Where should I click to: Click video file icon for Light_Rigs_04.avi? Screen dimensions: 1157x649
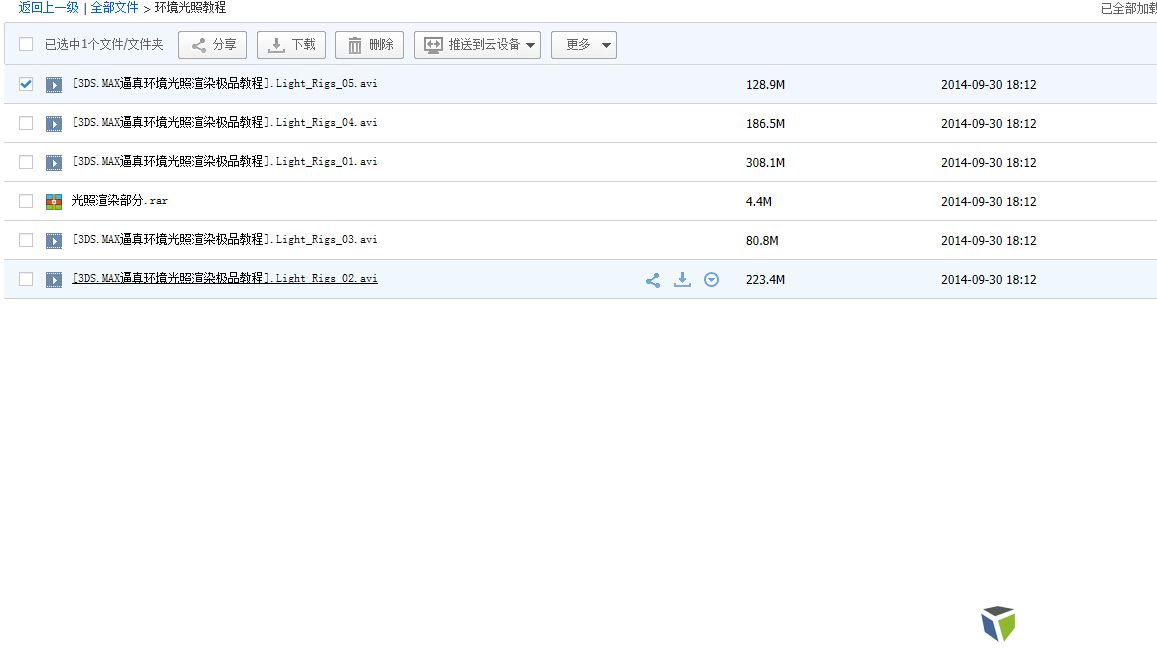click(54, 124)
